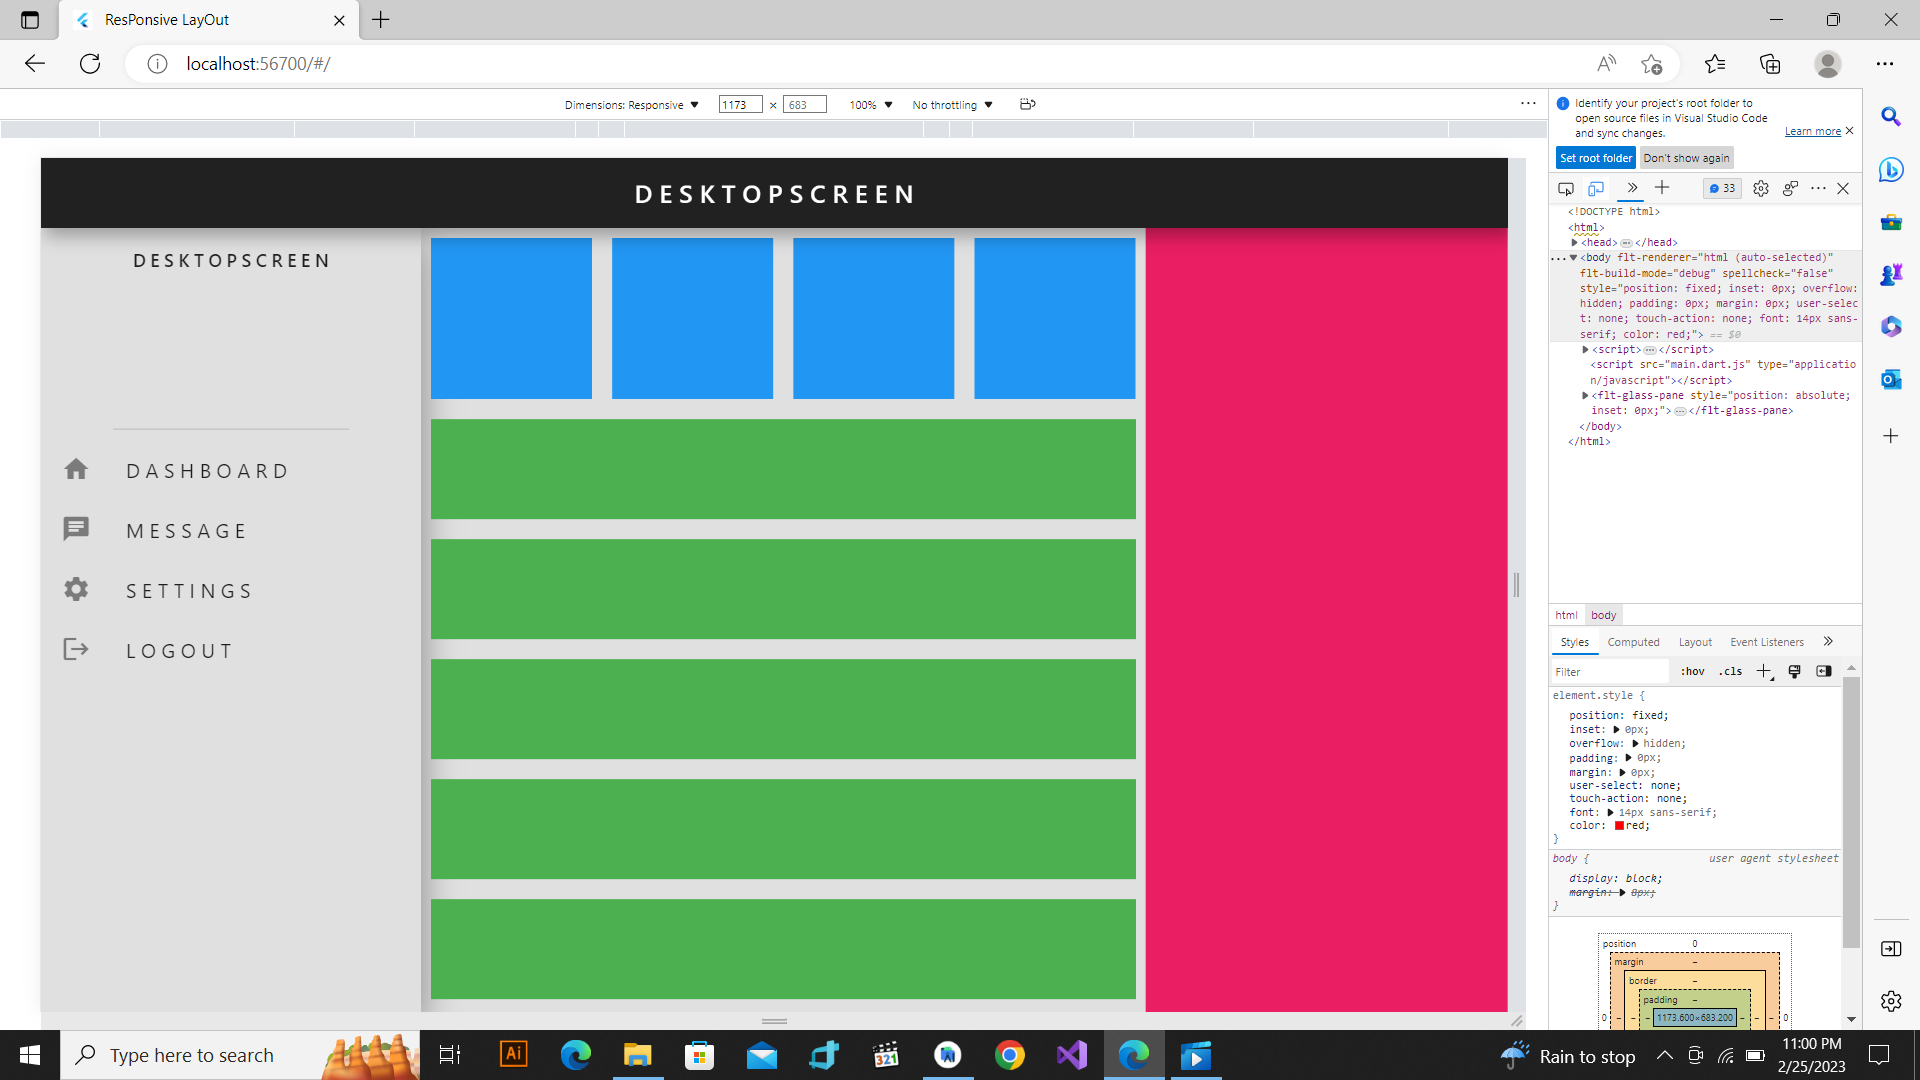Switch to the Layout tab
Screen dimensions: 1920x1080
pos(1695,642)
